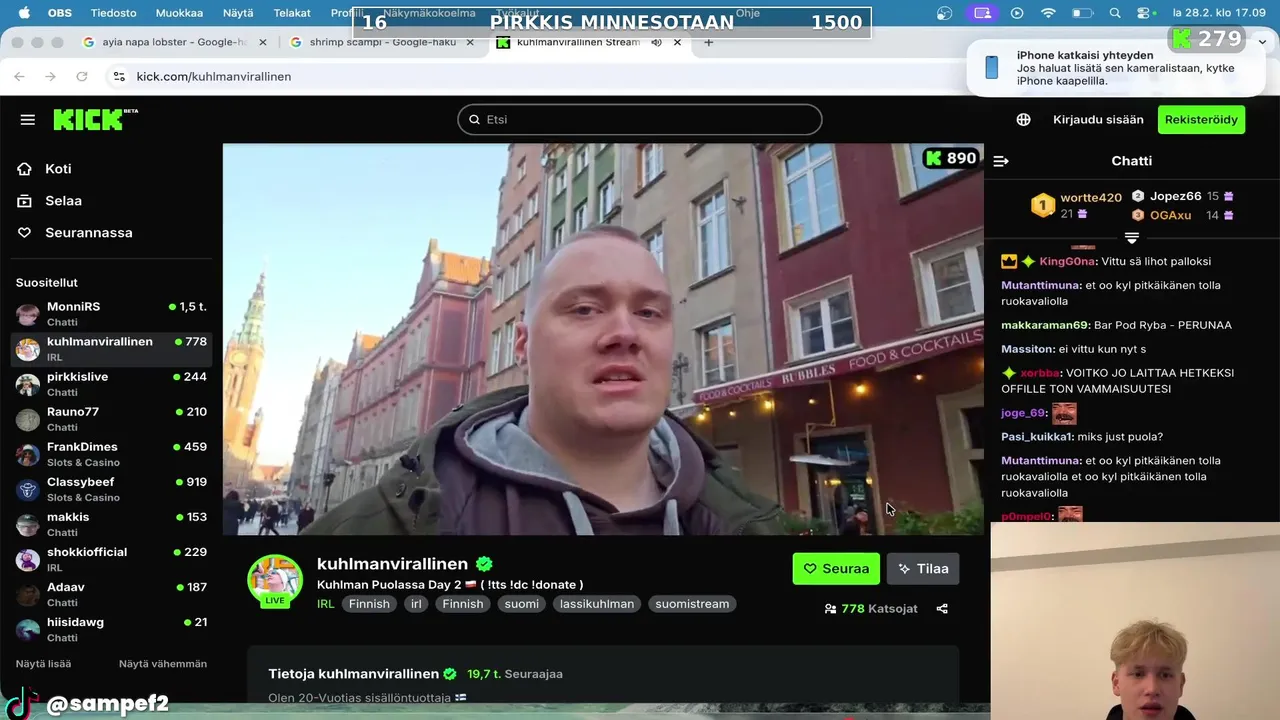
Task: Click the Wi-Fi menu bar icon
Action: (x=1048, y=13)
